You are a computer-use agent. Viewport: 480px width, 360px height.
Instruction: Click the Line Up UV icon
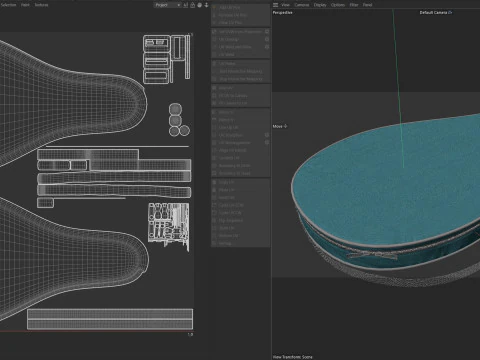[x=215, y=127]
